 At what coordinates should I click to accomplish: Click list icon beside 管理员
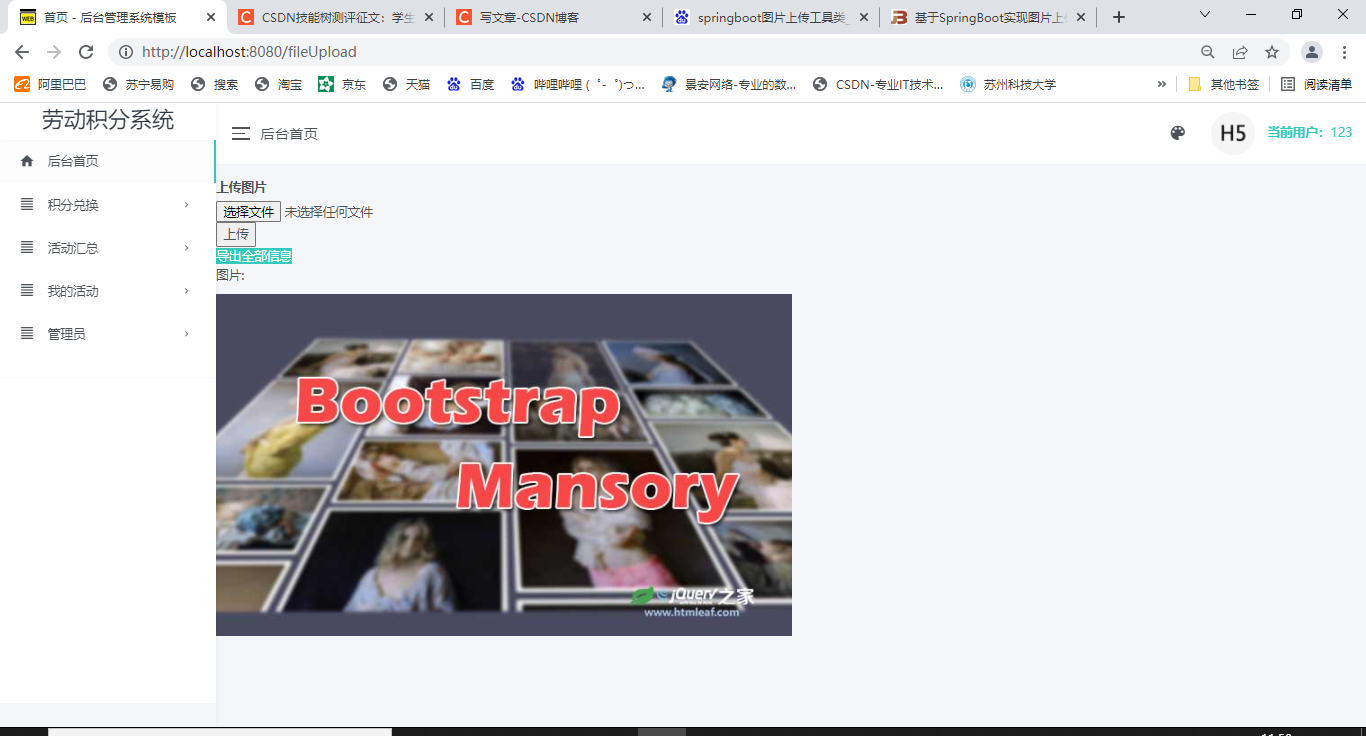27,333
